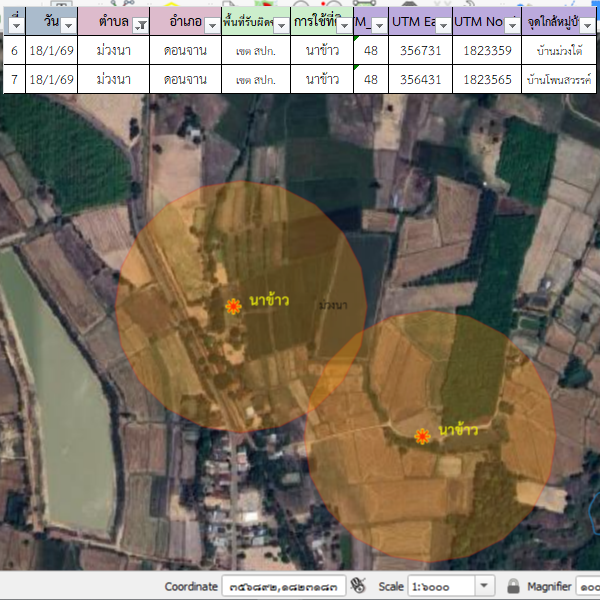Click the Magnifier value field
The image size is (600, 600).
[x=588, y=586]
